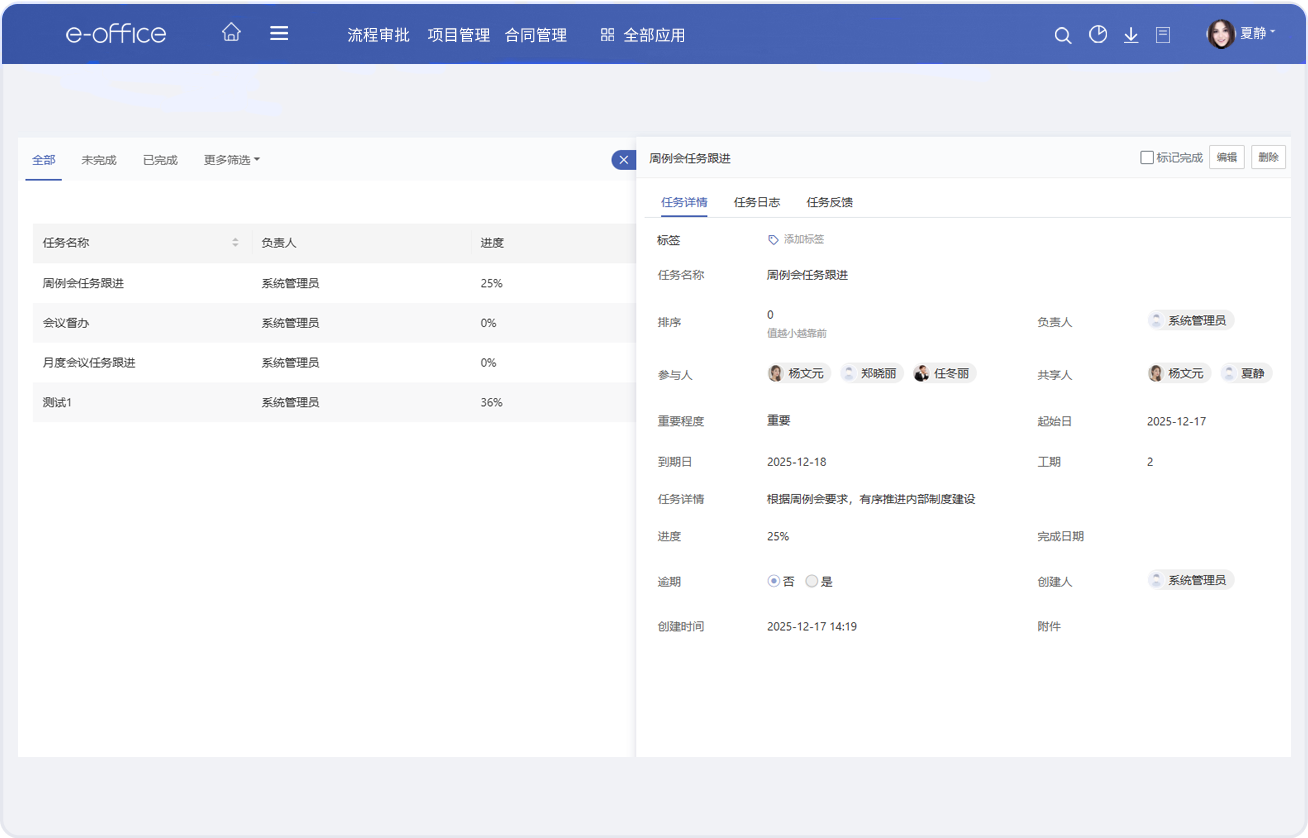
Task: Click the search magnifier icon
Action: pos(1063,35)
